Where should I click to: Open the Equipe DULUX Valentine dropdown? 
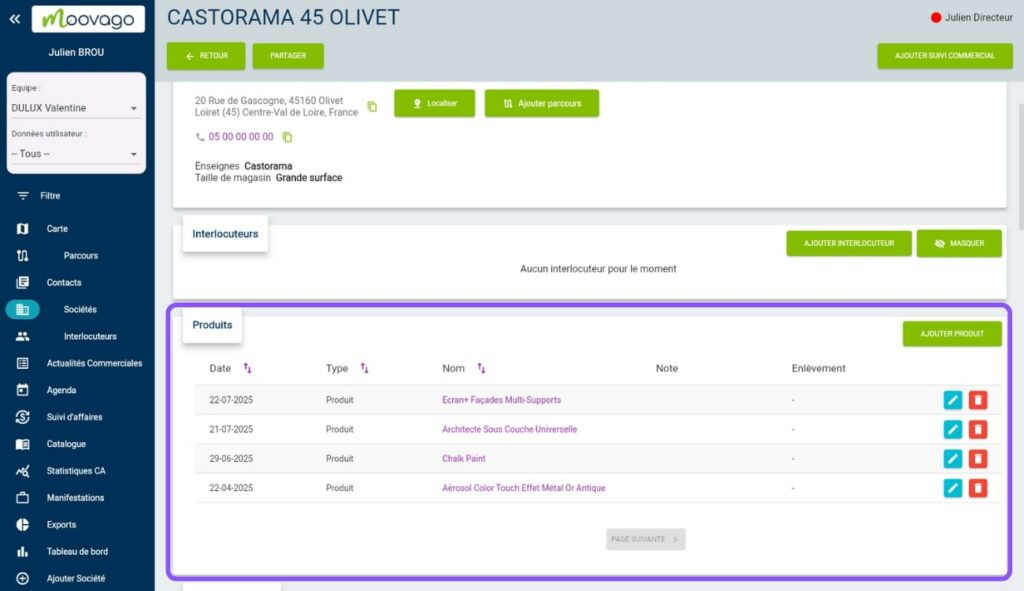74,108
